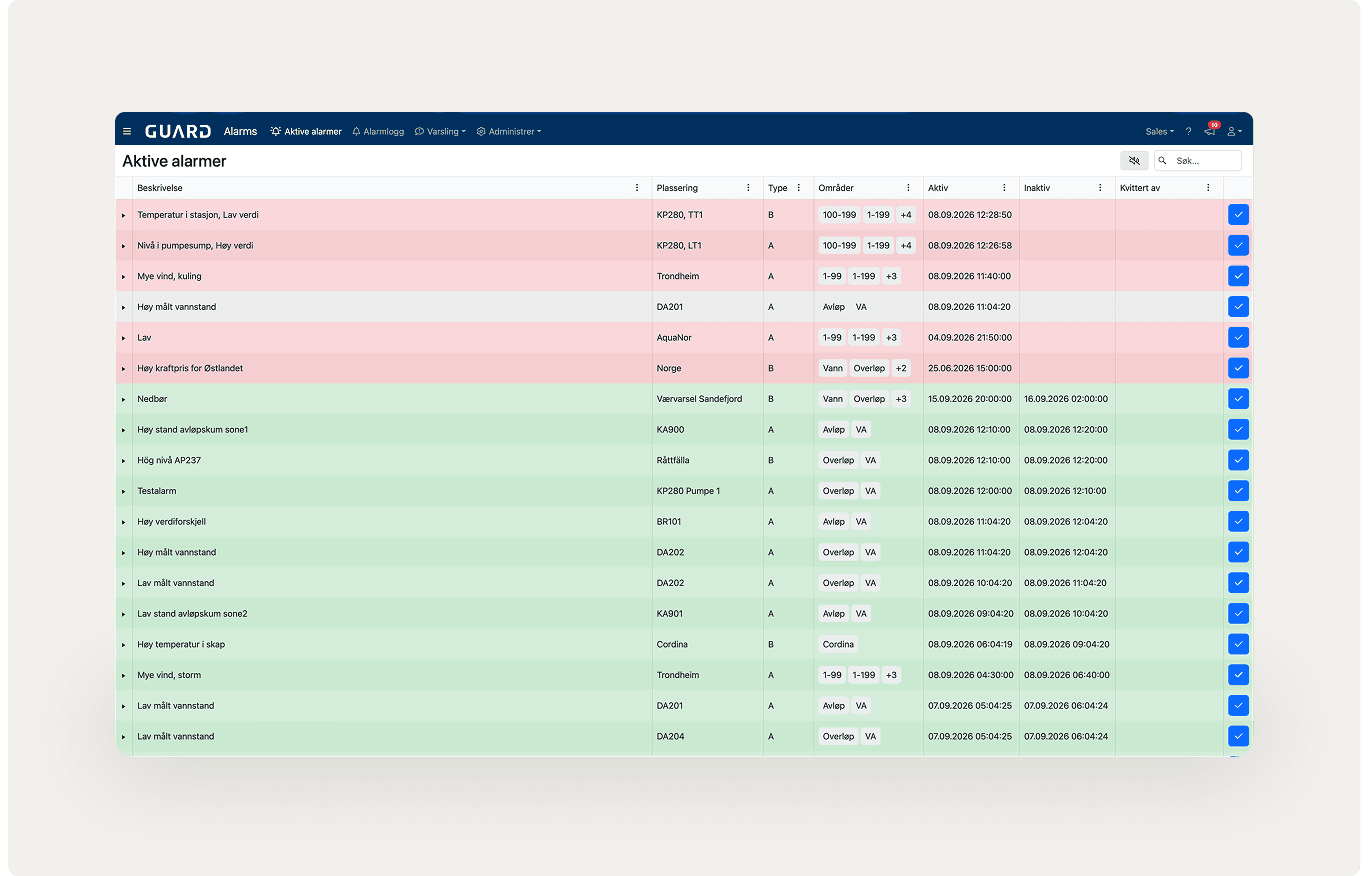Open the Aktiv column options menu
Screen dimensions: 1369x876
coord(1004,188)
